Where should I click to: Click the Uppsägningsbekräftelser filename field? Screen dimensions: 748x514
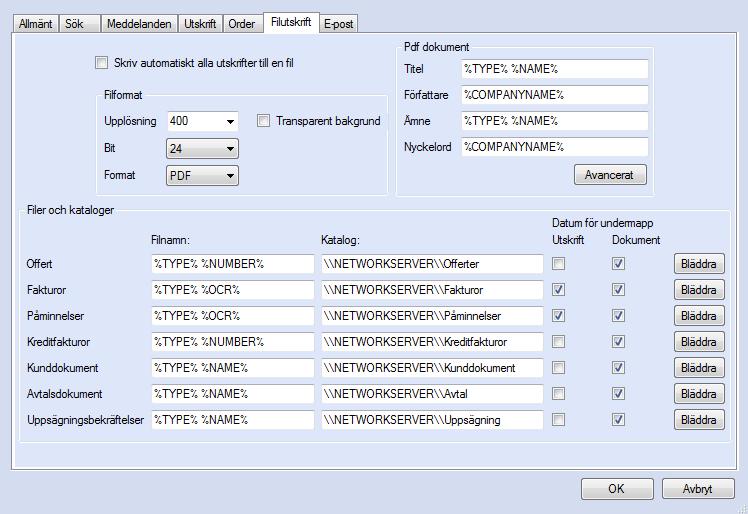pos(233,420)
